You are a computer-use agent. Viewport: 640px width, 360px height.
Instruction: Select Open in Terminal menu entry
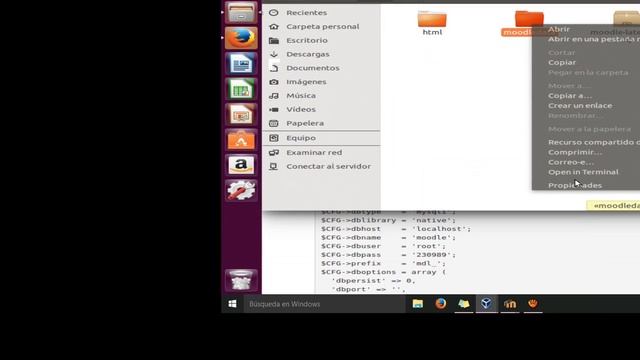coord(583,172)
